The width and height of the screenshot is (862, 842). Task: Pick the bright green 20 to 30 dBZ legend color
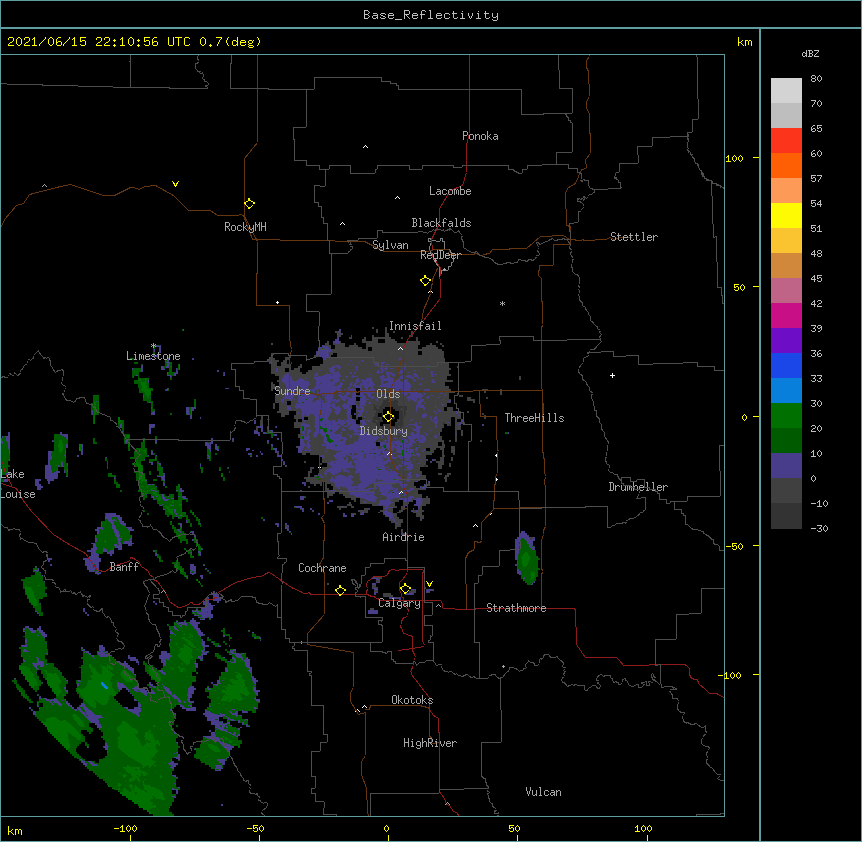(786, 416)
